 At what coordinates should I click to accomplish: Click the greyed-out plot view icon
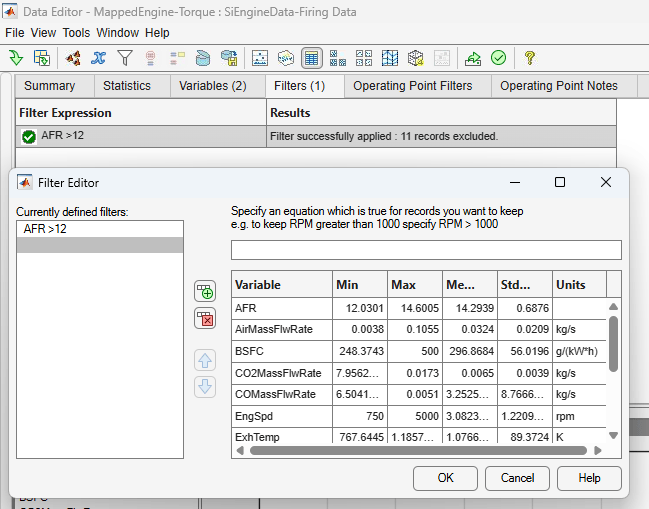click(442, 58)
